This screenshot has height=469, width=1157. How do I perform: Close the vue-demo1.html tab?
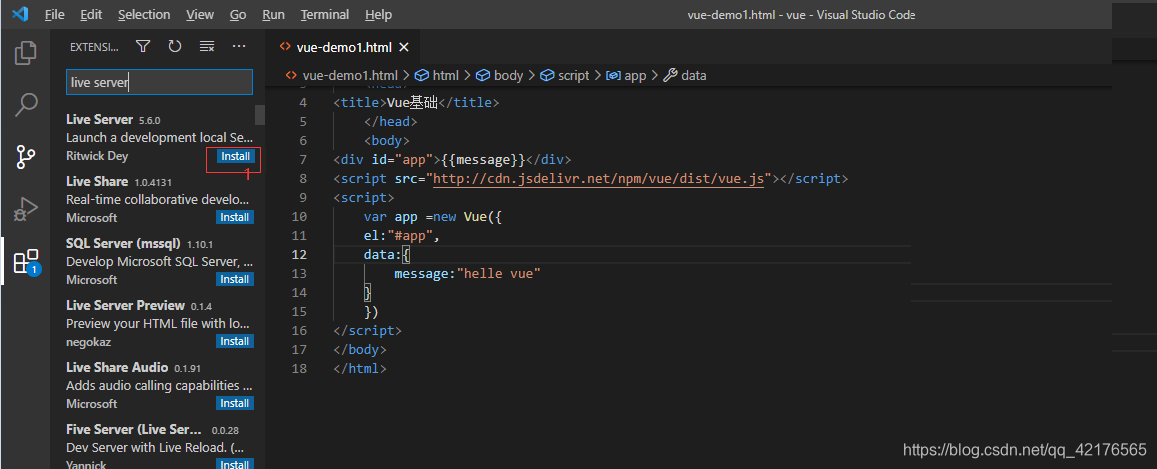tap(404, 47)
